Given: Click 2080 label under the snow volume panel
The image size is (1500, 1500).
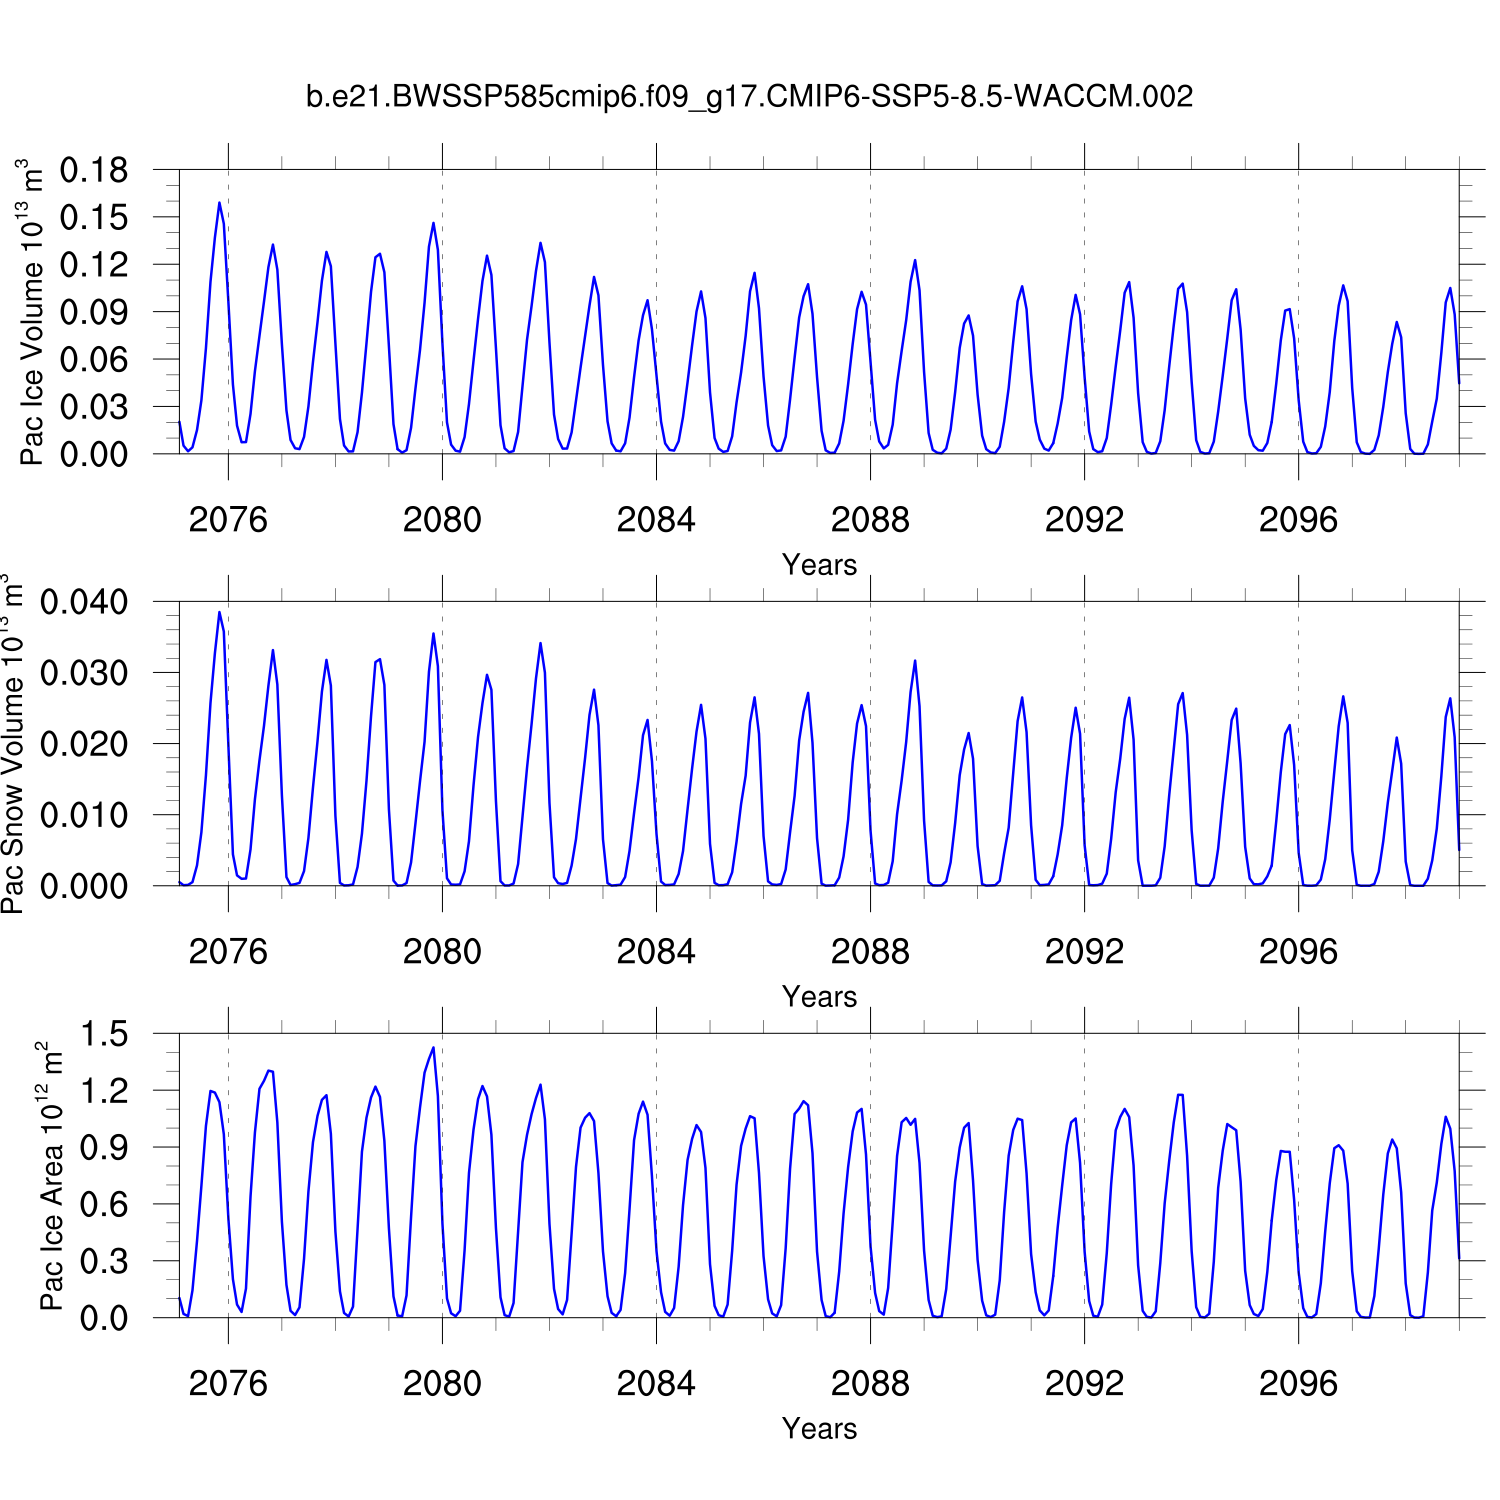Looking at the screenshot, I should (x=442, y=952).
